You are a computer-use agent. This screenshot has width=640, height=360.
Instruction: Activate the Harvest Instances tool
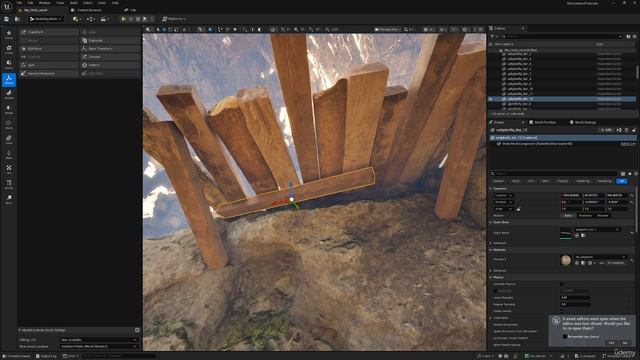point(49,73)
